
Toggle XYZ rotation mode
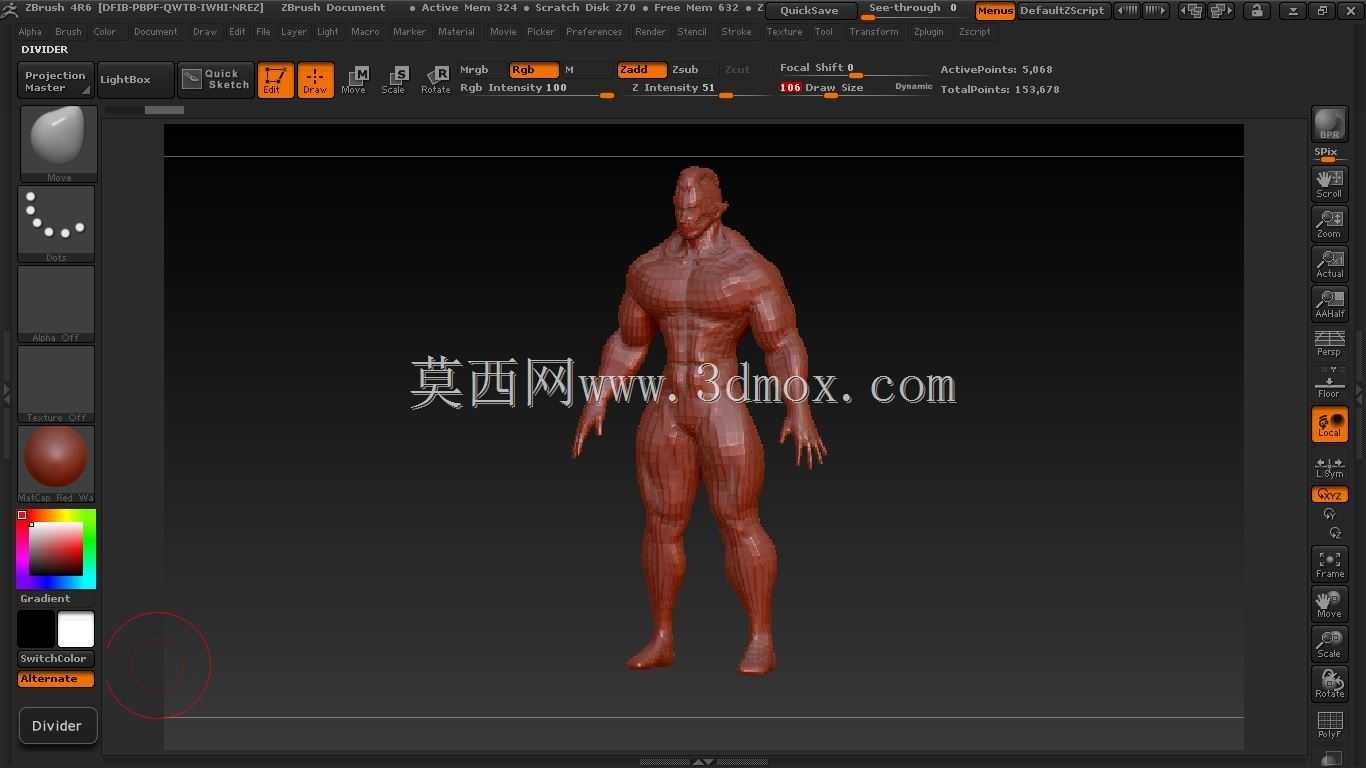coord(1329,494)
